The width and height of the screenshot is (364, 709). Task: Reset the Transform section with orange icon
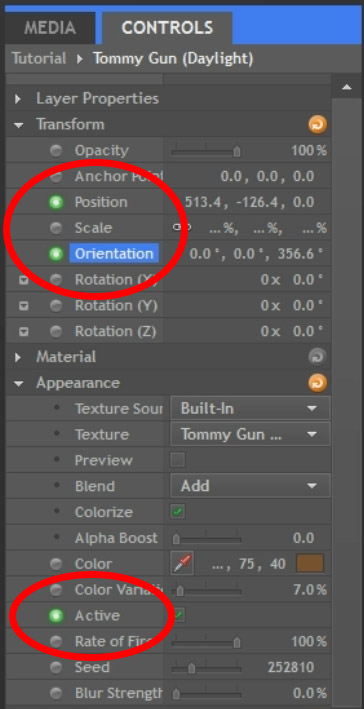[318, 125]
